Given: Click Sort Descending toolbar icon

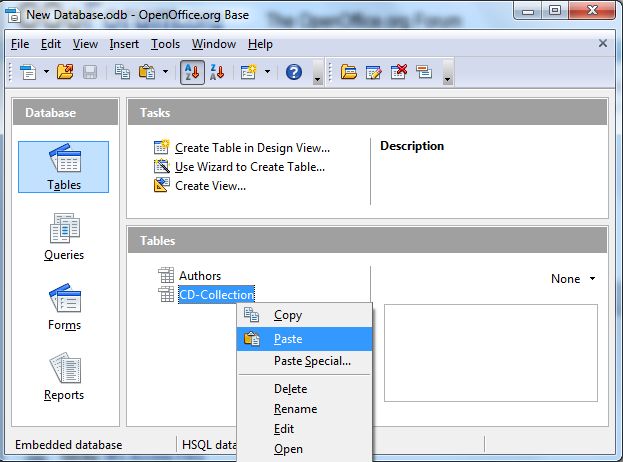Looking at the screenshot, I should point(216,72).
